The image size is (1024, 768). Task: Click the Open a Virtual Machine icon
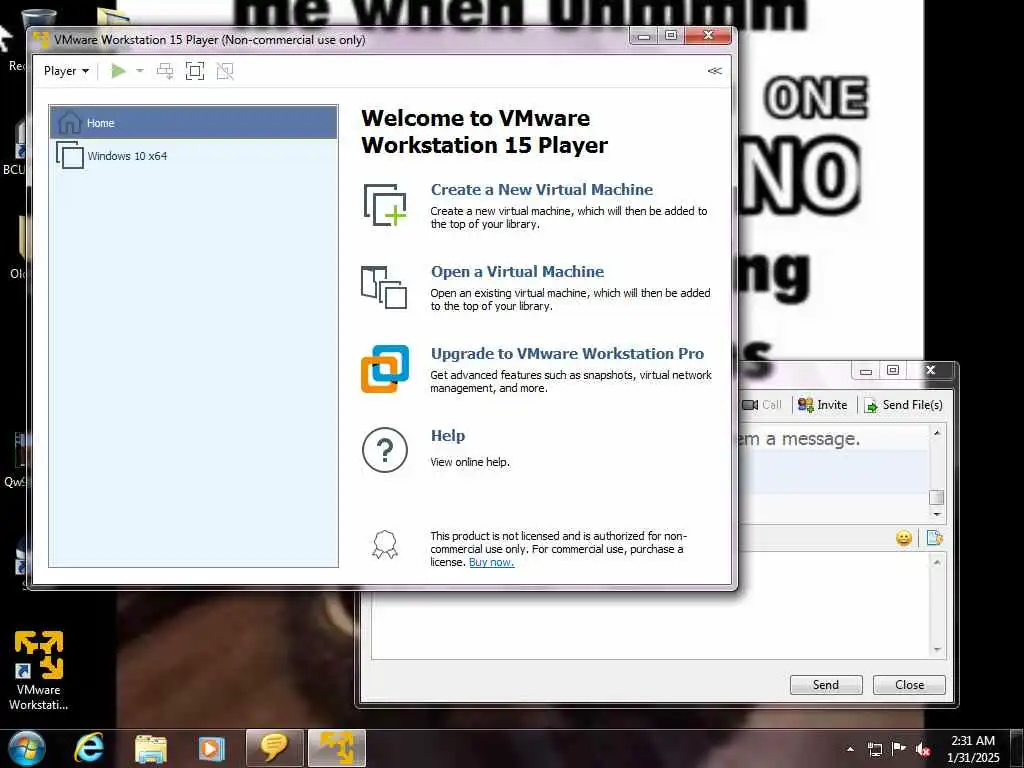coord(384,287)
